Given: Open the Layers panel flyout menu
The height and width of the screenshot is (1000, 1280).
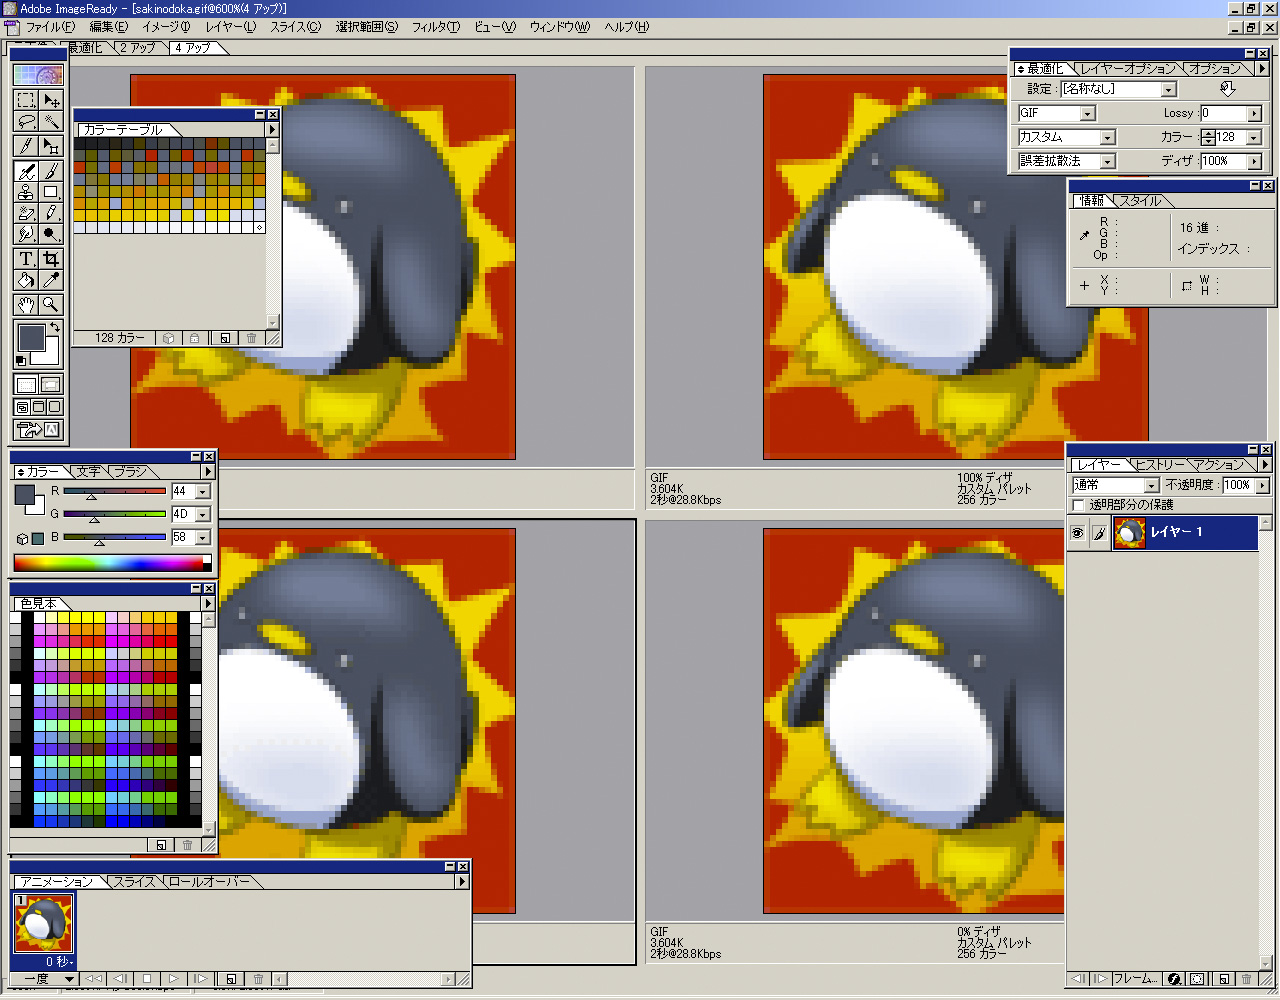Looking at the screenshot, I should 1264,465.
